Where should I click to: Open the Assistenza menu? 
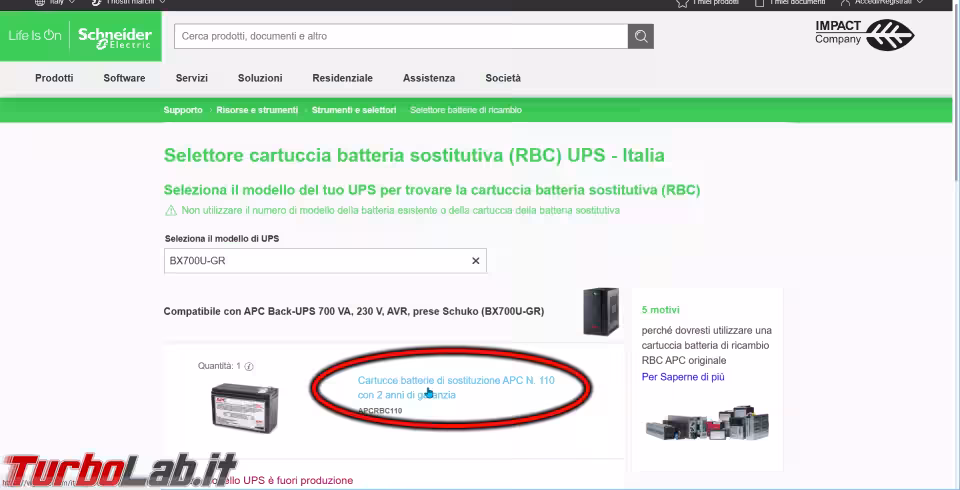pyautogui.click(x=428, y=78)
